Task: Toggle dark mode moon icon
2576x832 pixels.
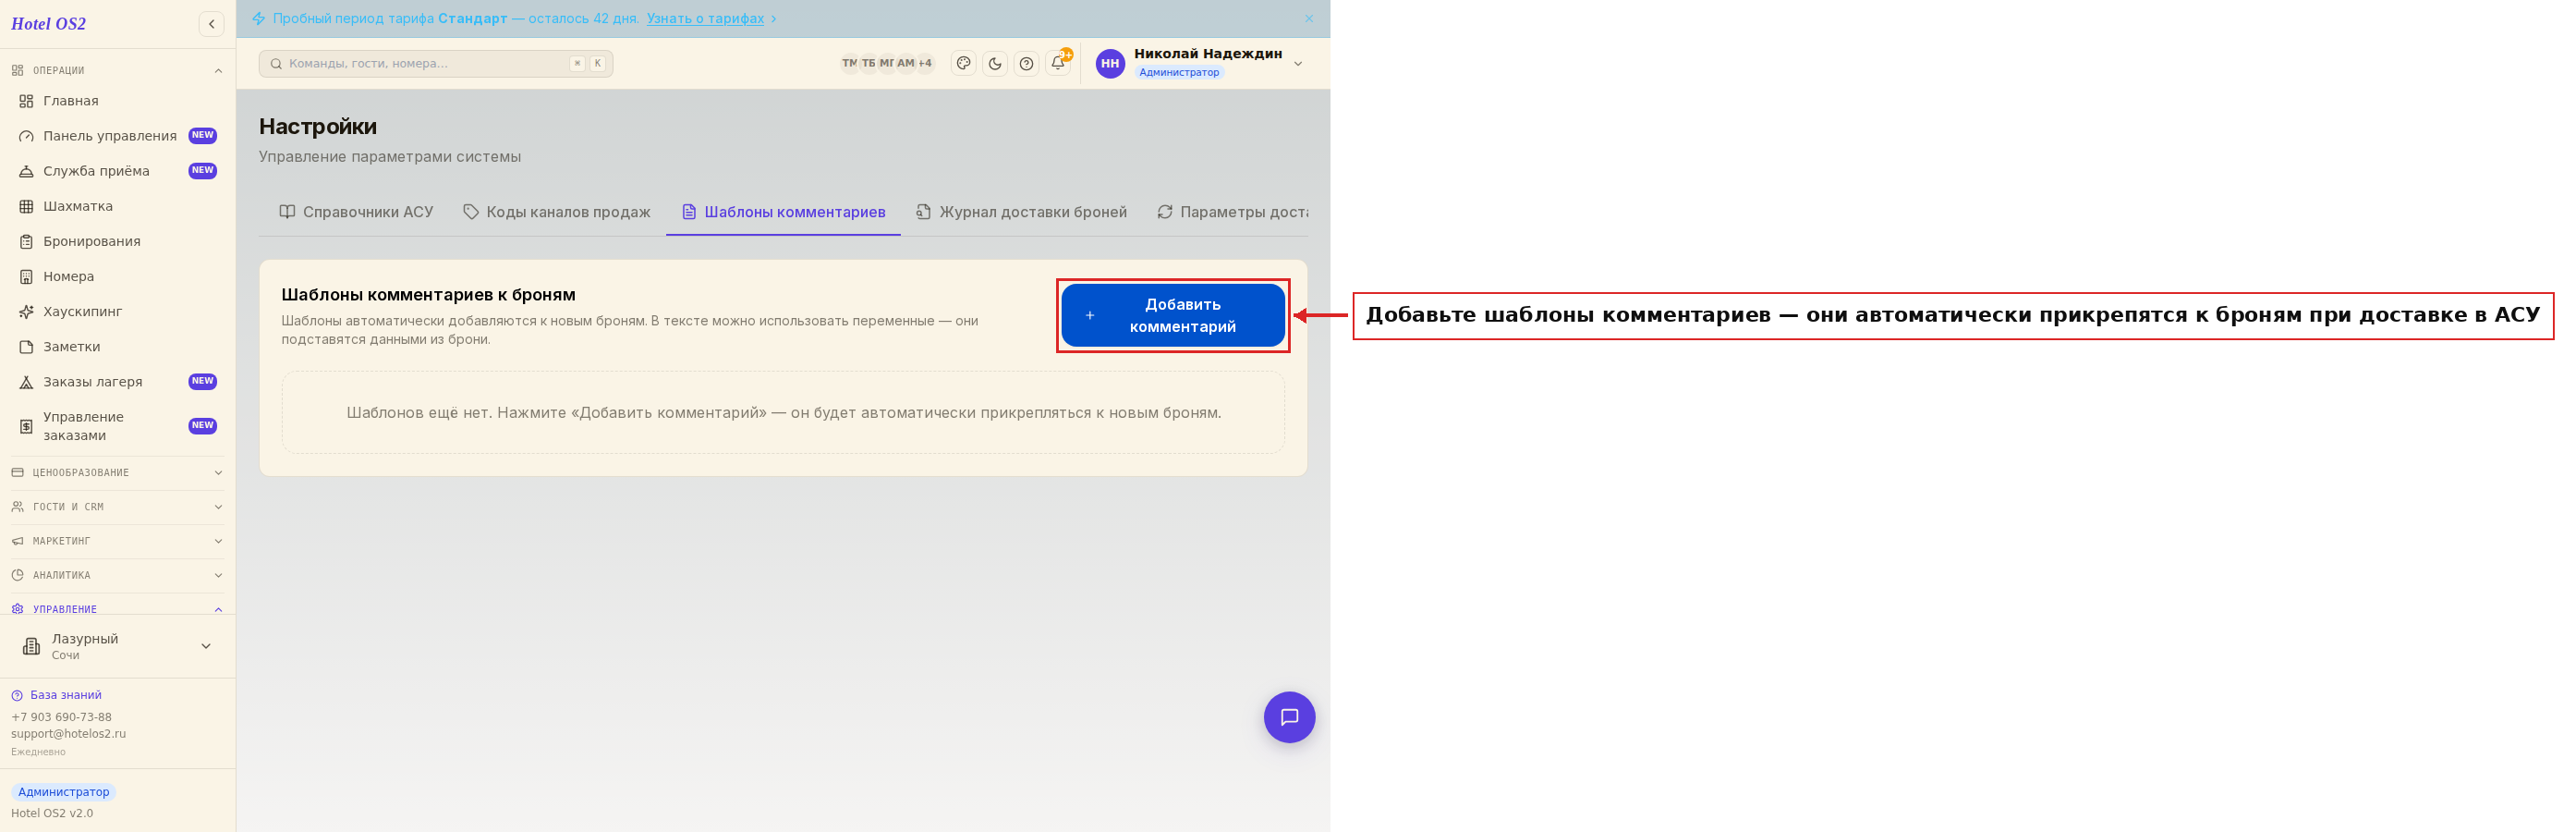Action: tap(995, 63)
